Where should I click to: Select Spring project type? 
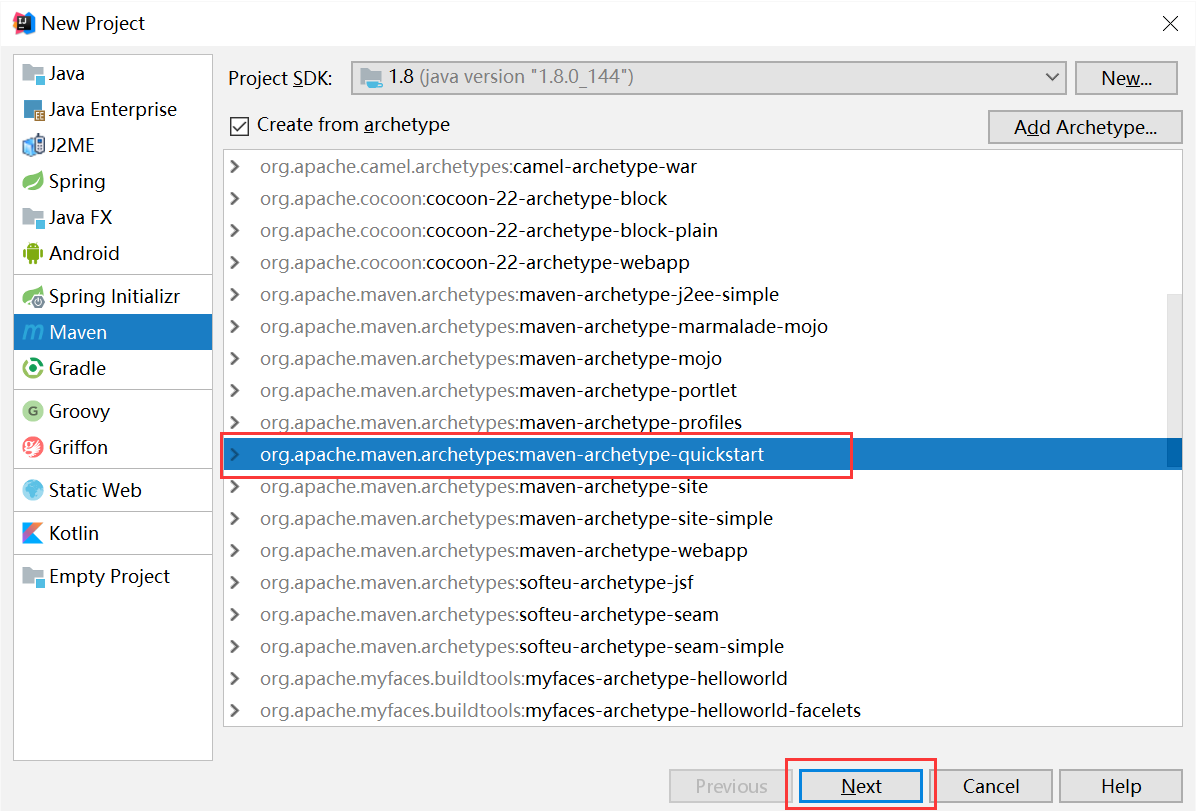(x=113, y=181)
